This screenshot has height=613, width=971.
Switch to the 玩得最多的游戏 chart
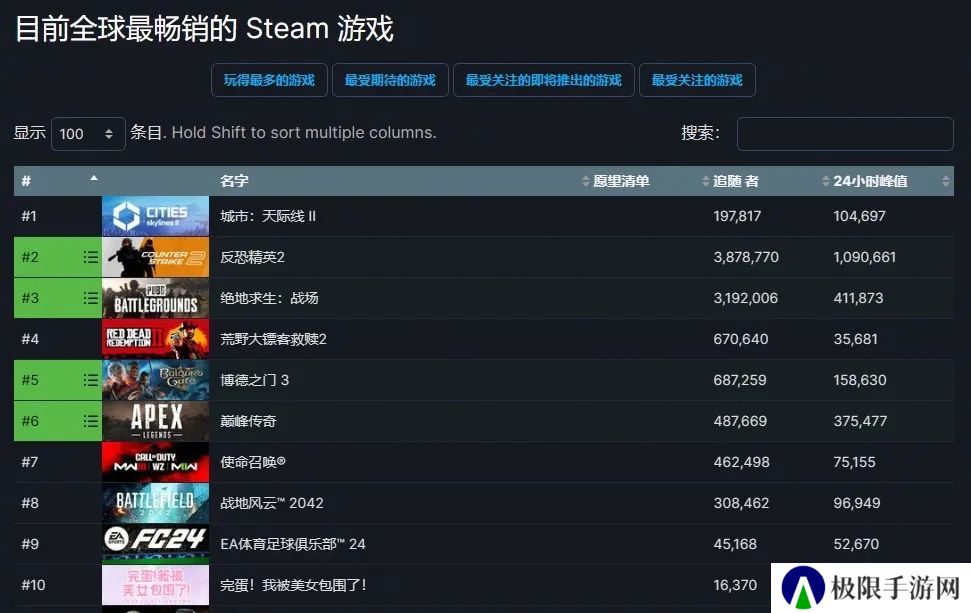click(269, 80)
